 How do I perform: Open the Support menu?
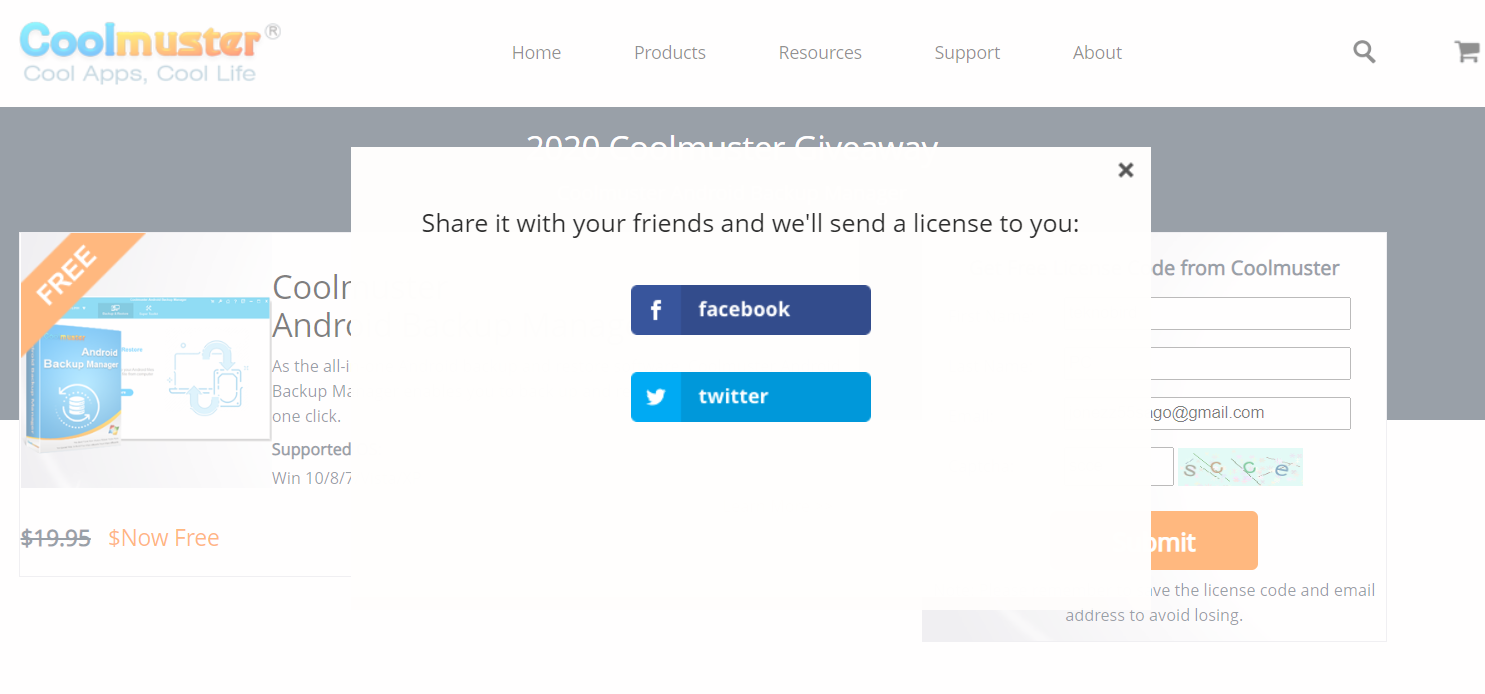click(967, 53)
